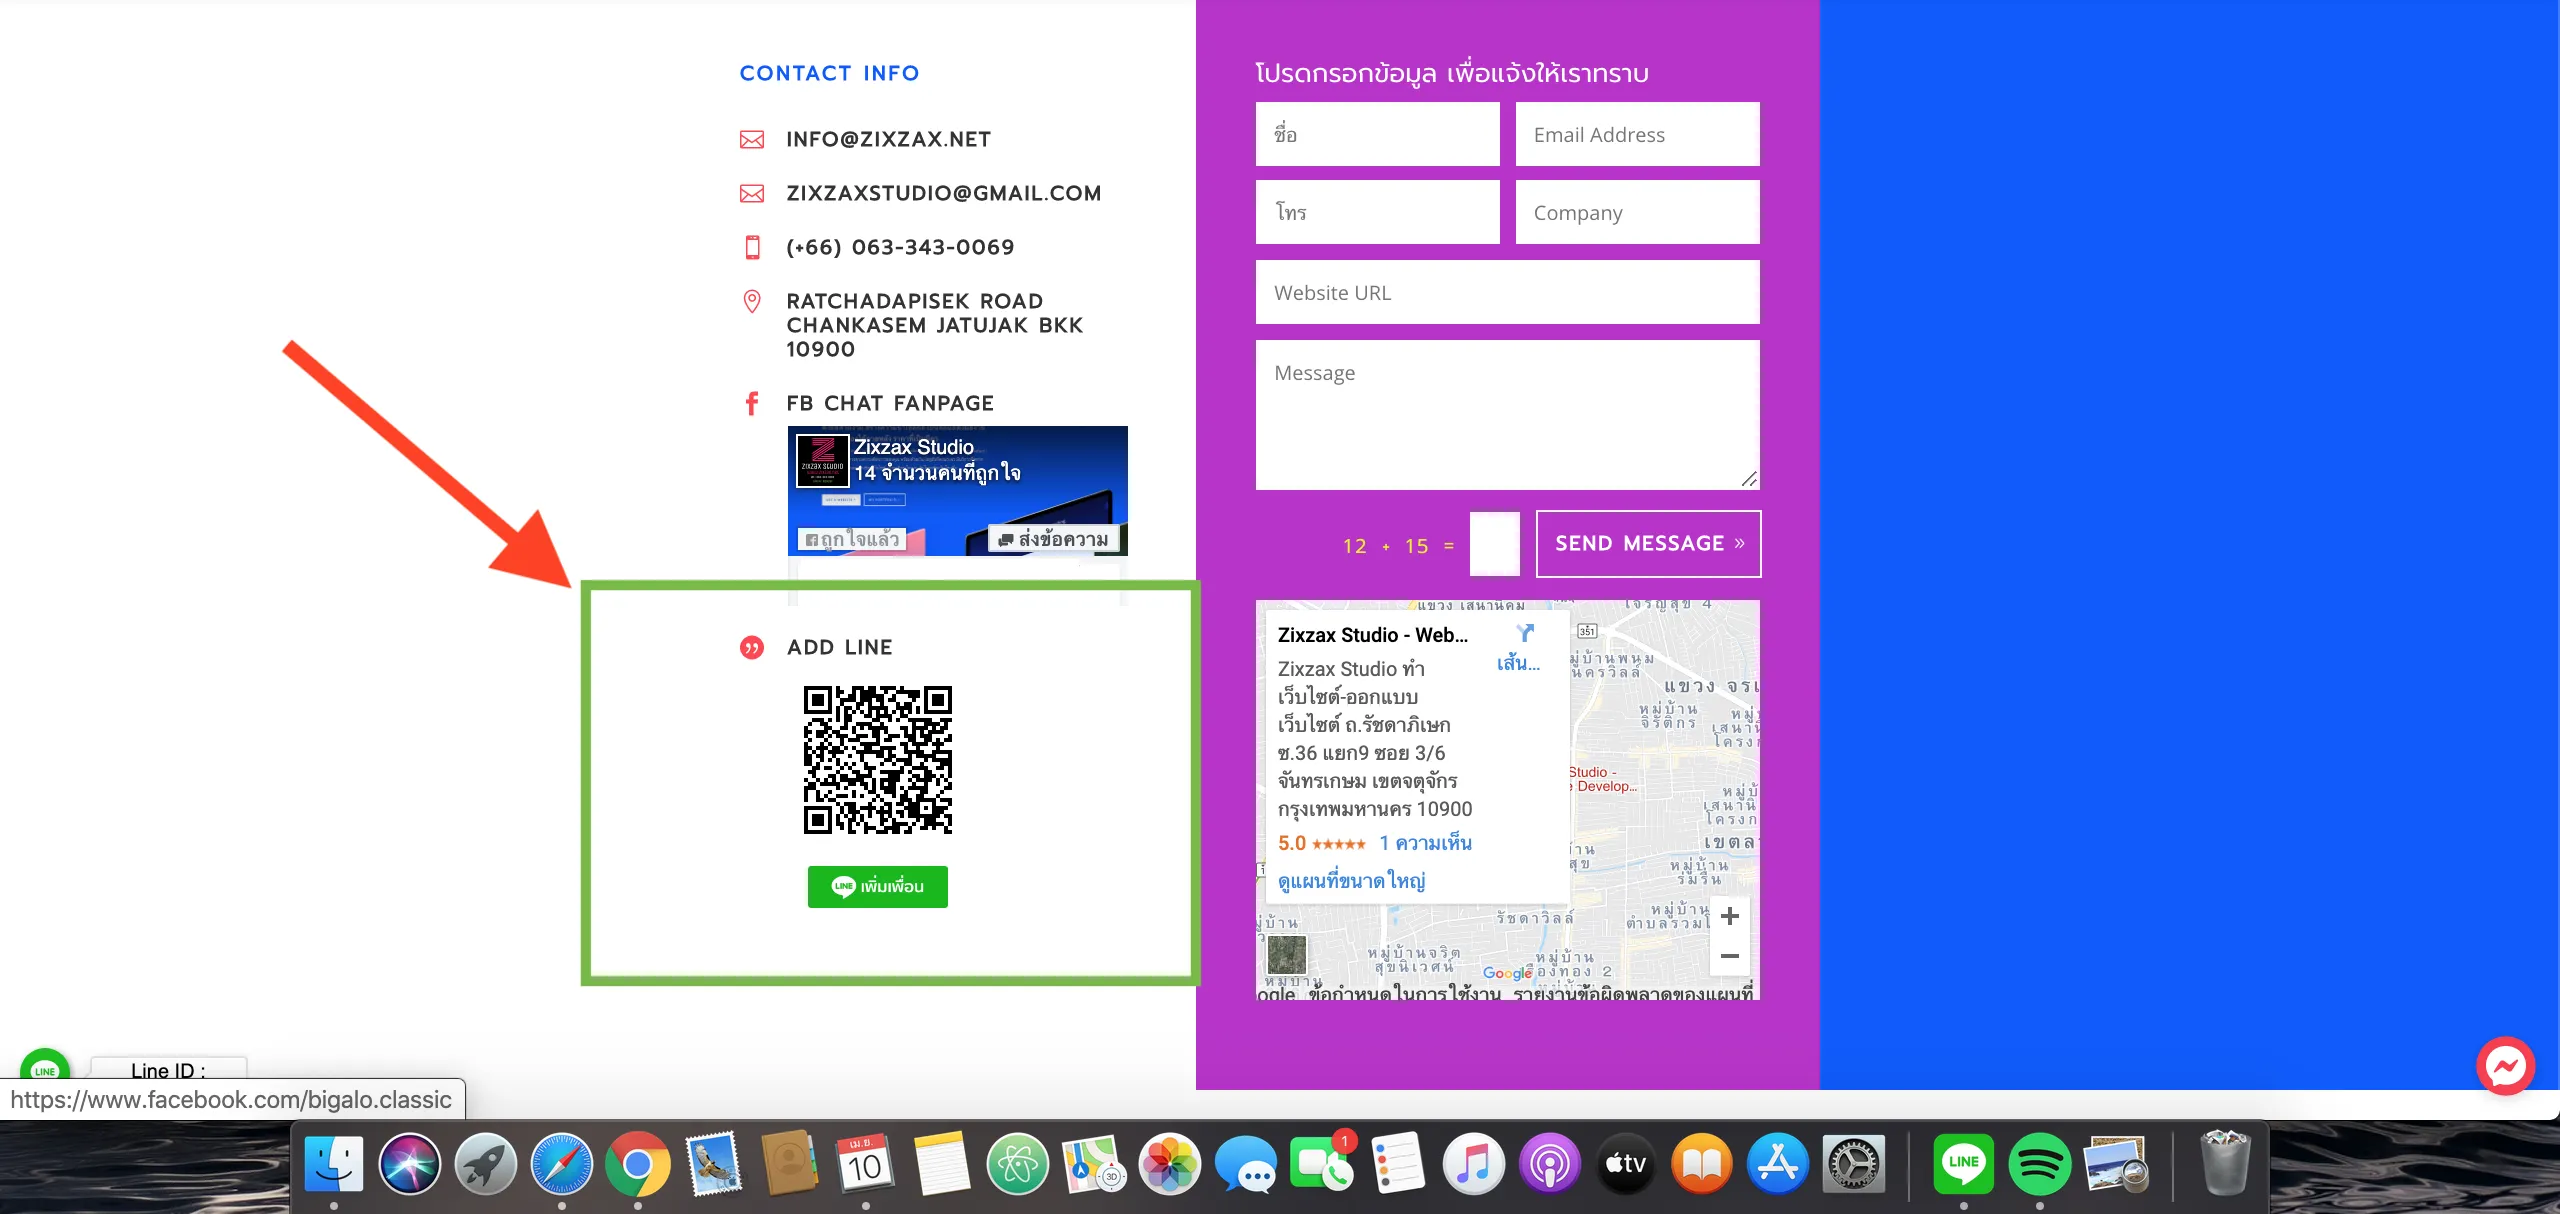Click the ADD LINE heading
2560x1214 pixels.
(x=840, y=647)
